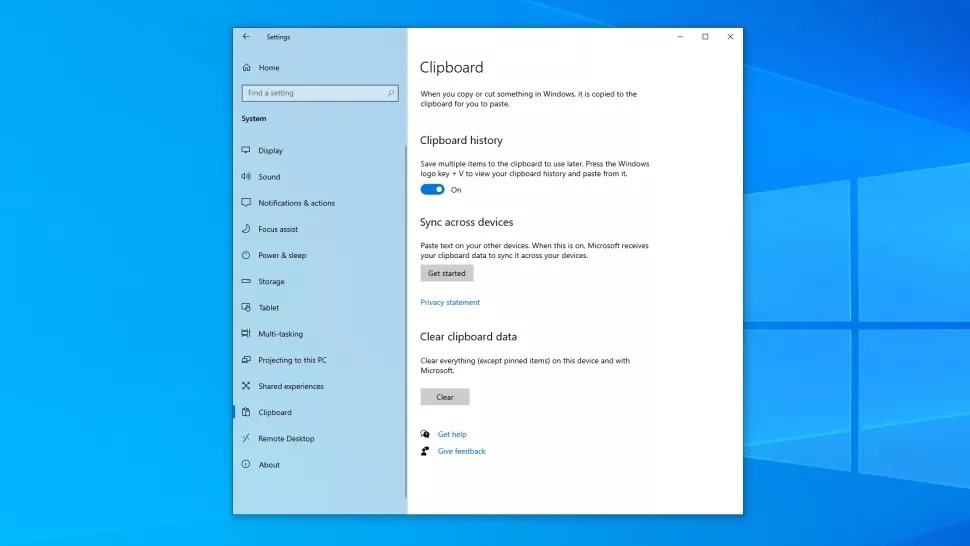Click the Give feedback person icon

tap(425, 451)
